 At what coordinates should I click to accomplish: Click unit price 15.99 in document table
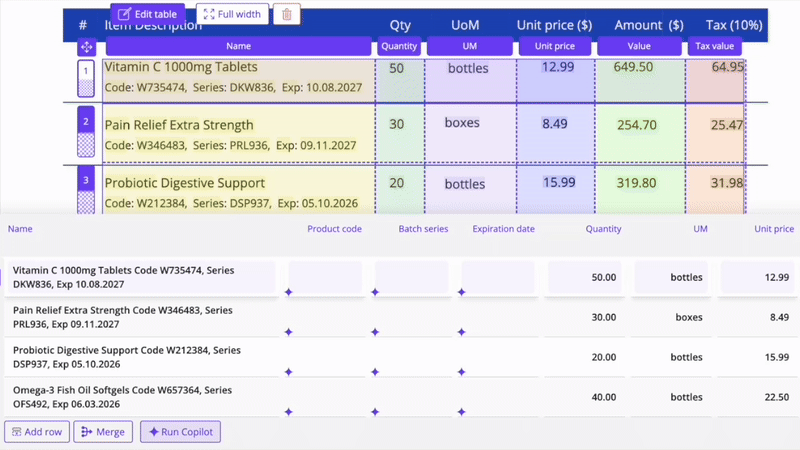[x=559, y=182]
